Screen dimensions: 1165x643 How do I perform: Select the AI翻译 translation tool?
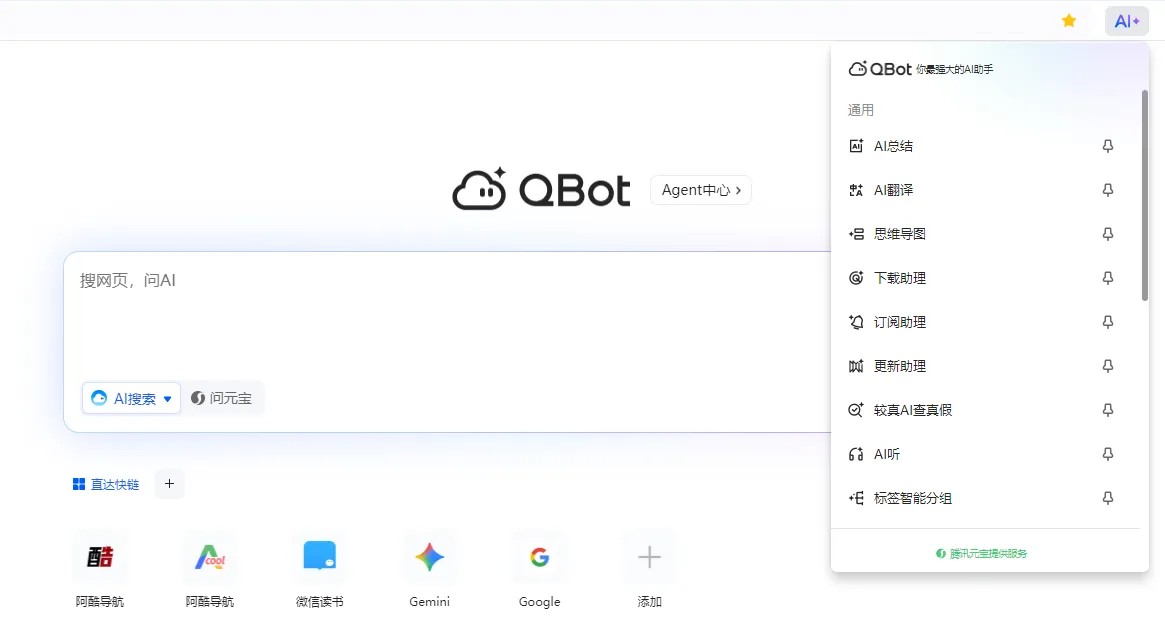893,189
